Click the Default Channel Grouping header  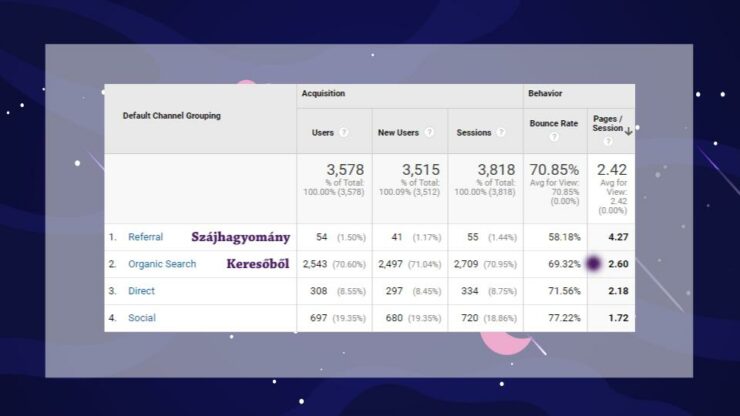point(172,116)
